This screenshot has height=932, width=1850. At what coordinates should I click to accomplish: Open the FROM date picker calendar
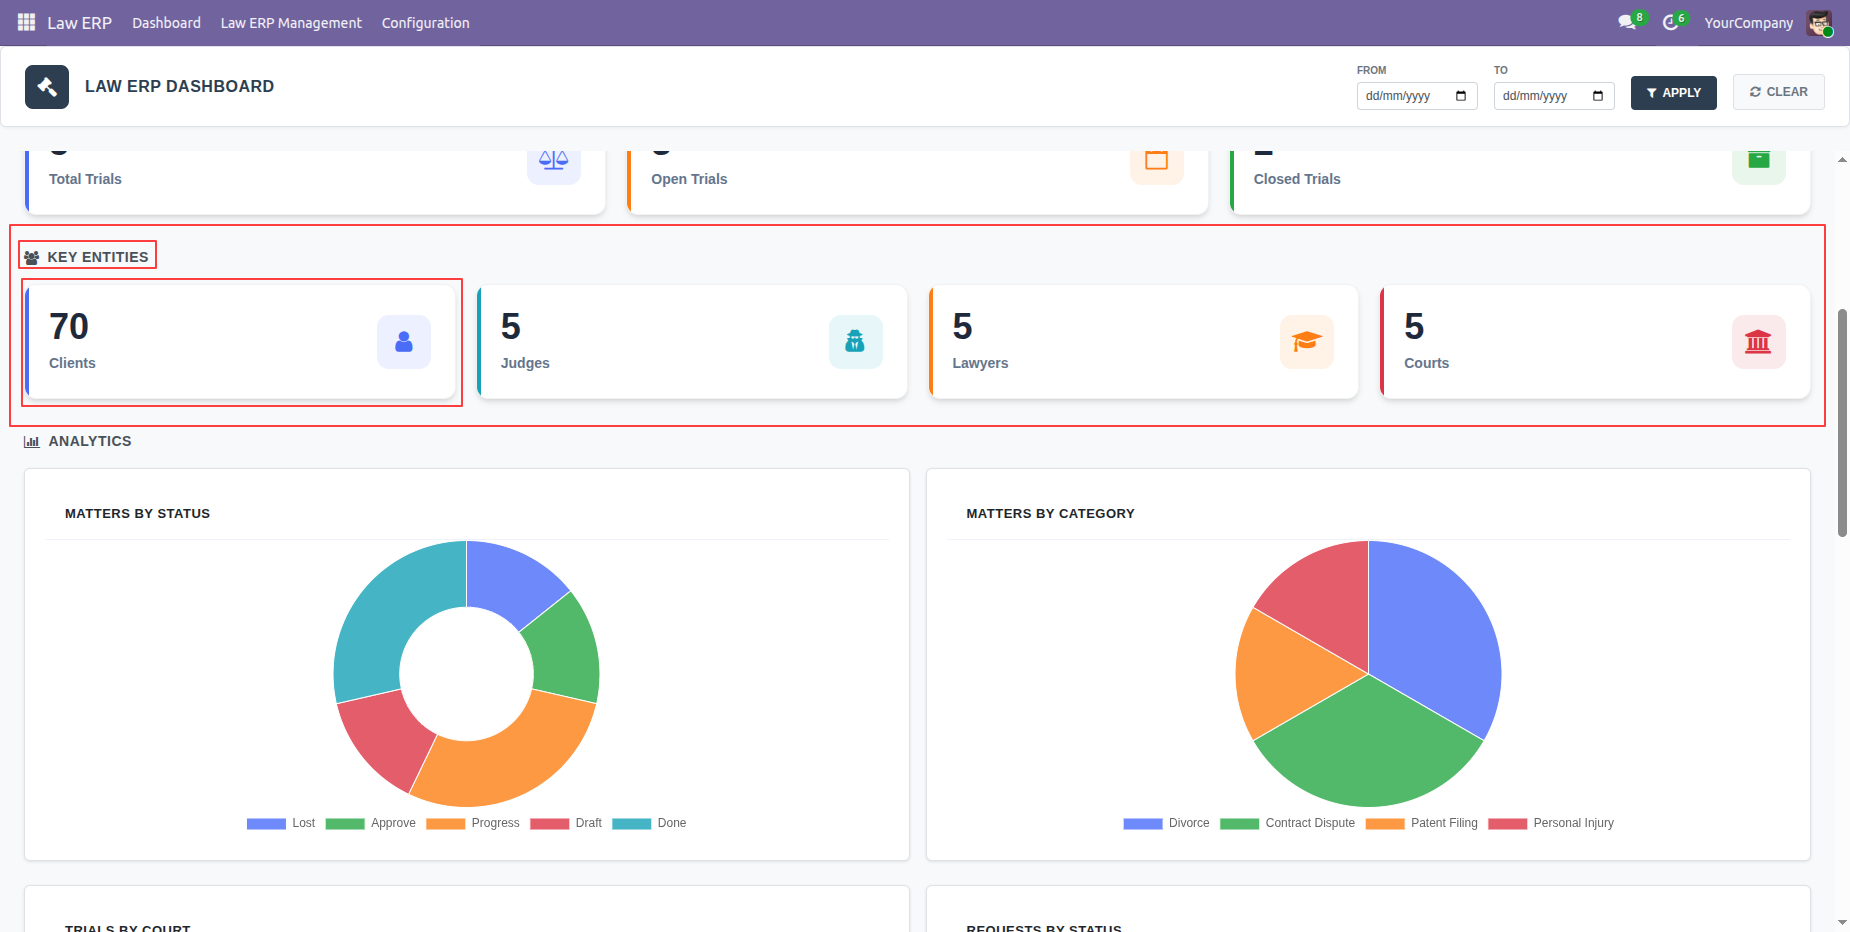pyautogui.click(x=1461, y=96)
